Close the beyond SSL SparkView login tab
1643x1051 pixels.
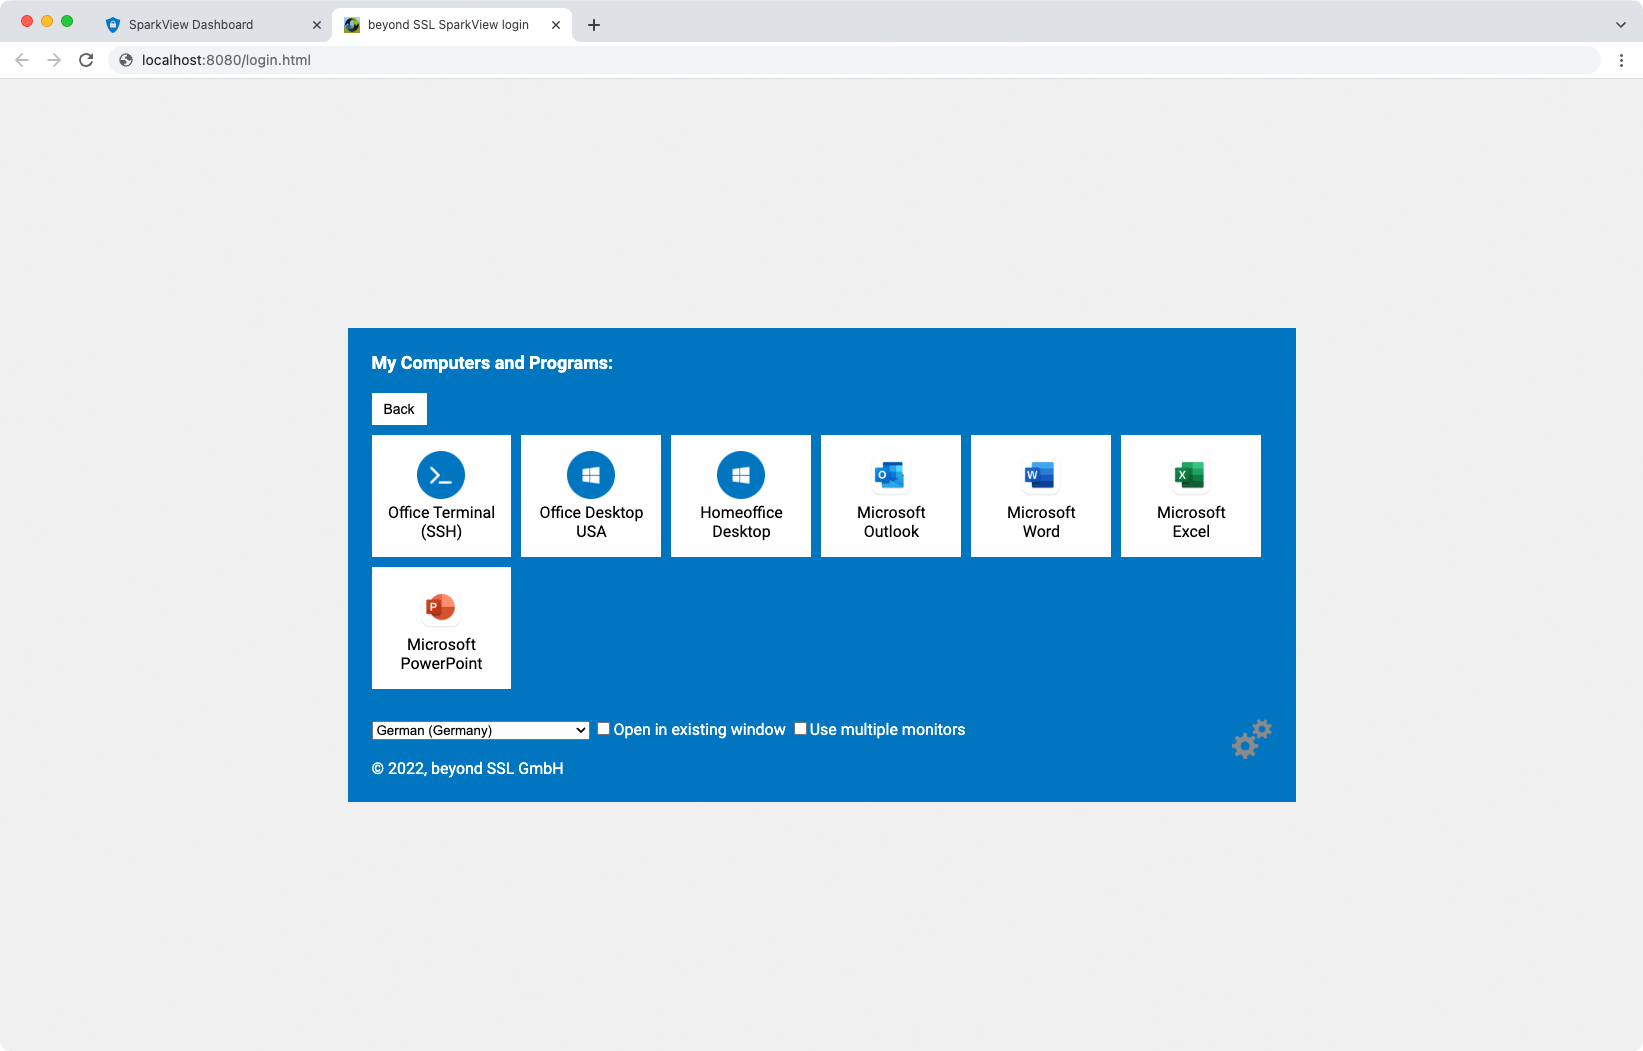[x=556, y=25]
